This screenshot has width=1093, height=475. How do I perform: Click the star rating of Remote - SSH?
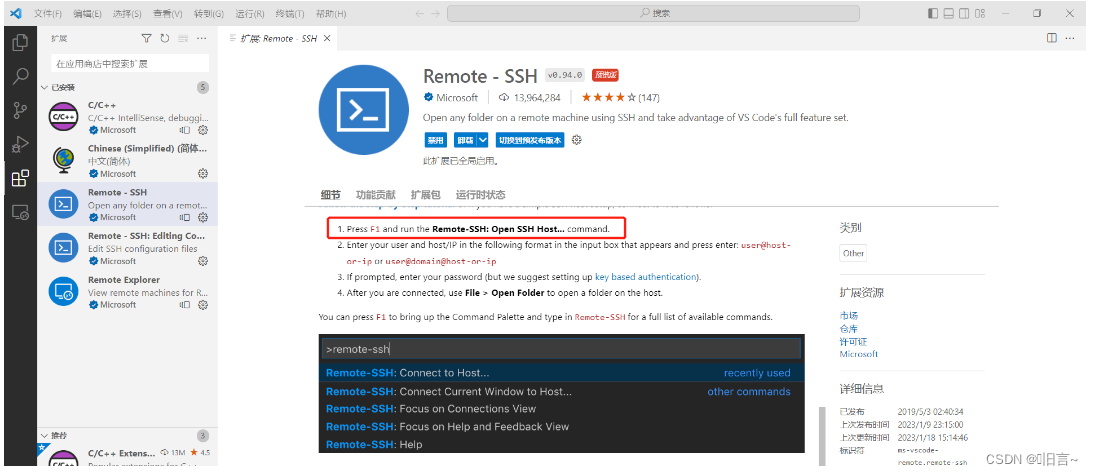tap(609, 98)
